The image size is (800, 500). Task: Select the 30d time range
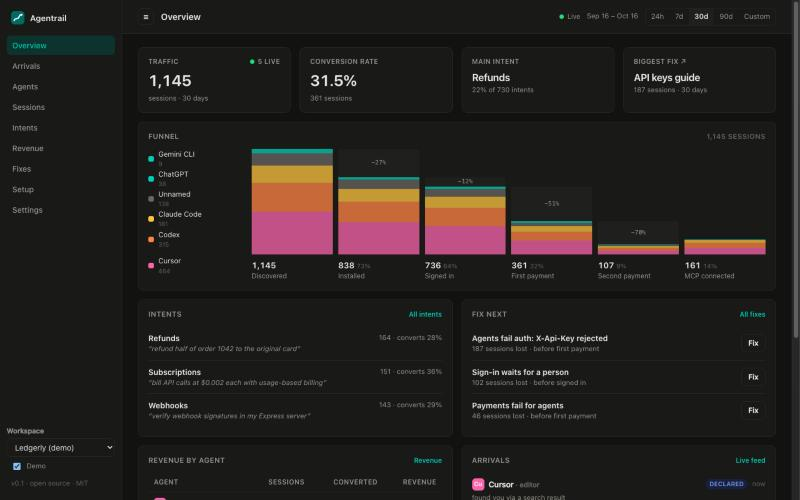click(701, 17)
